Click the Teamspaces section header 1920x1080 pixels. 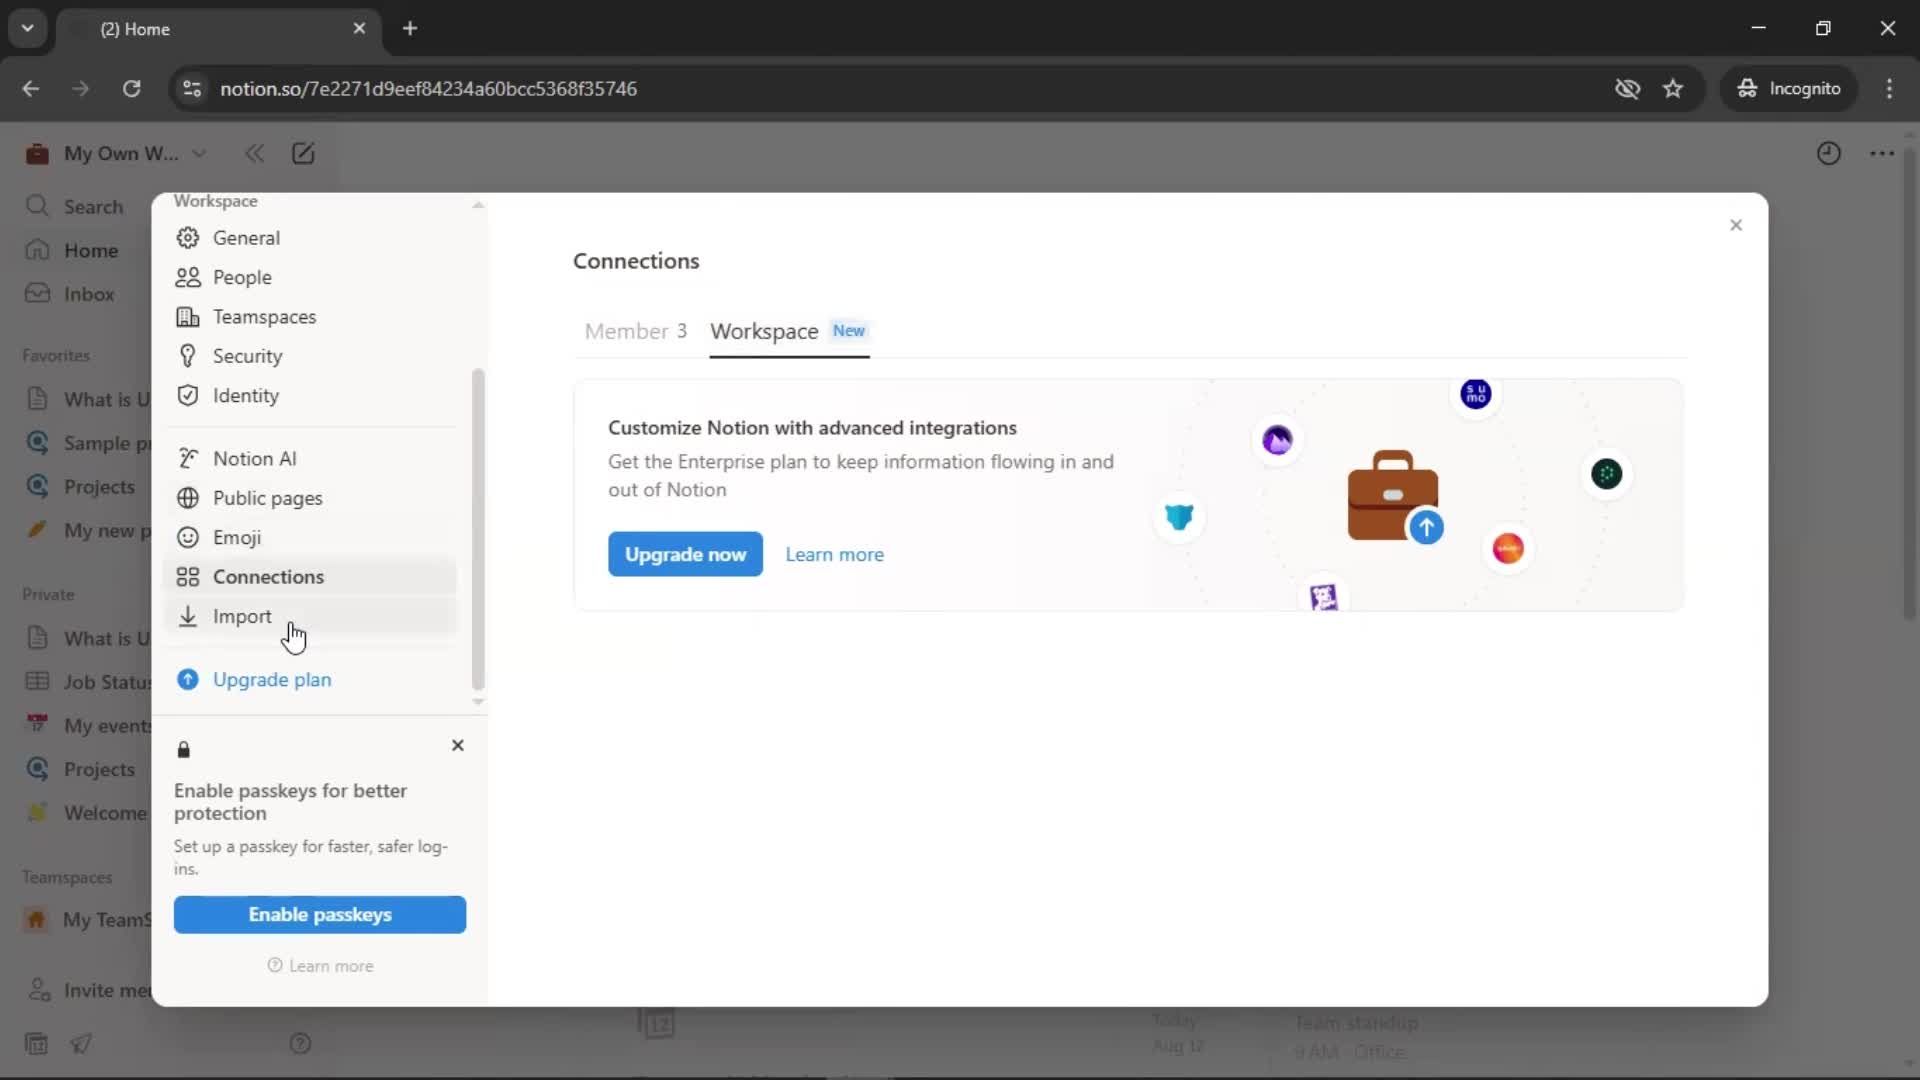pyautogui.click(x=67, y=878)
